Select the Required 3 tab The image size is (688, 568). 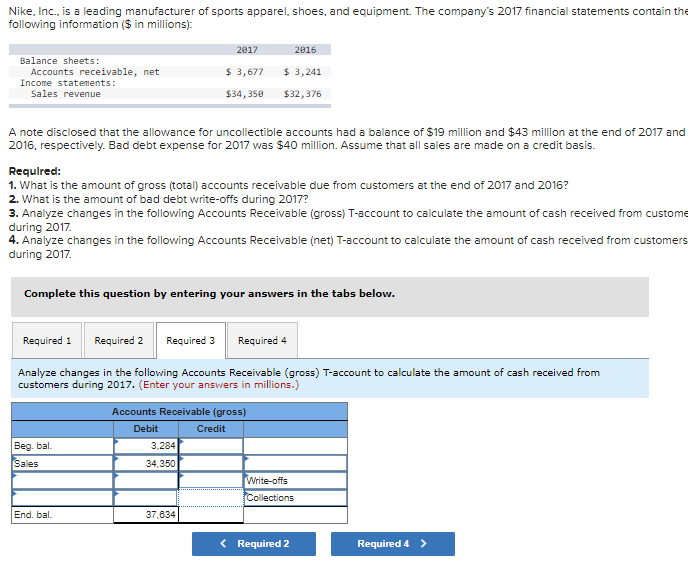pyautogui.click(x=191, y=340)
